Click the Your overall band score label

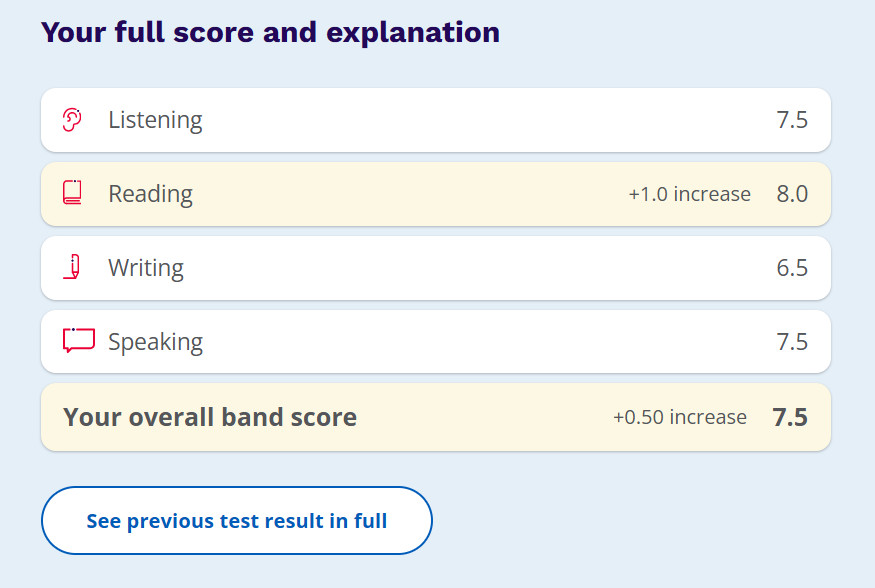click(x=210, y=417)
